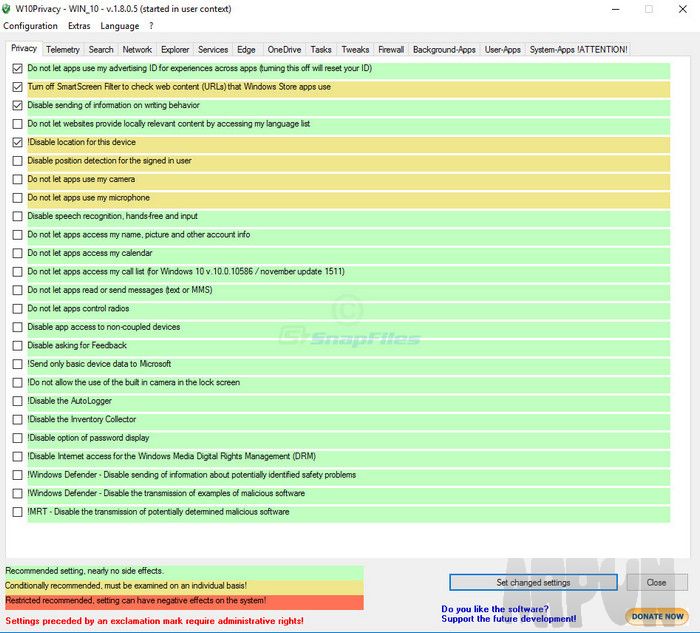Viewport: 700px width, 633px height.
Task: Check Disable Internet access for Windows Media DRM
Action: [x=17, y=457]
